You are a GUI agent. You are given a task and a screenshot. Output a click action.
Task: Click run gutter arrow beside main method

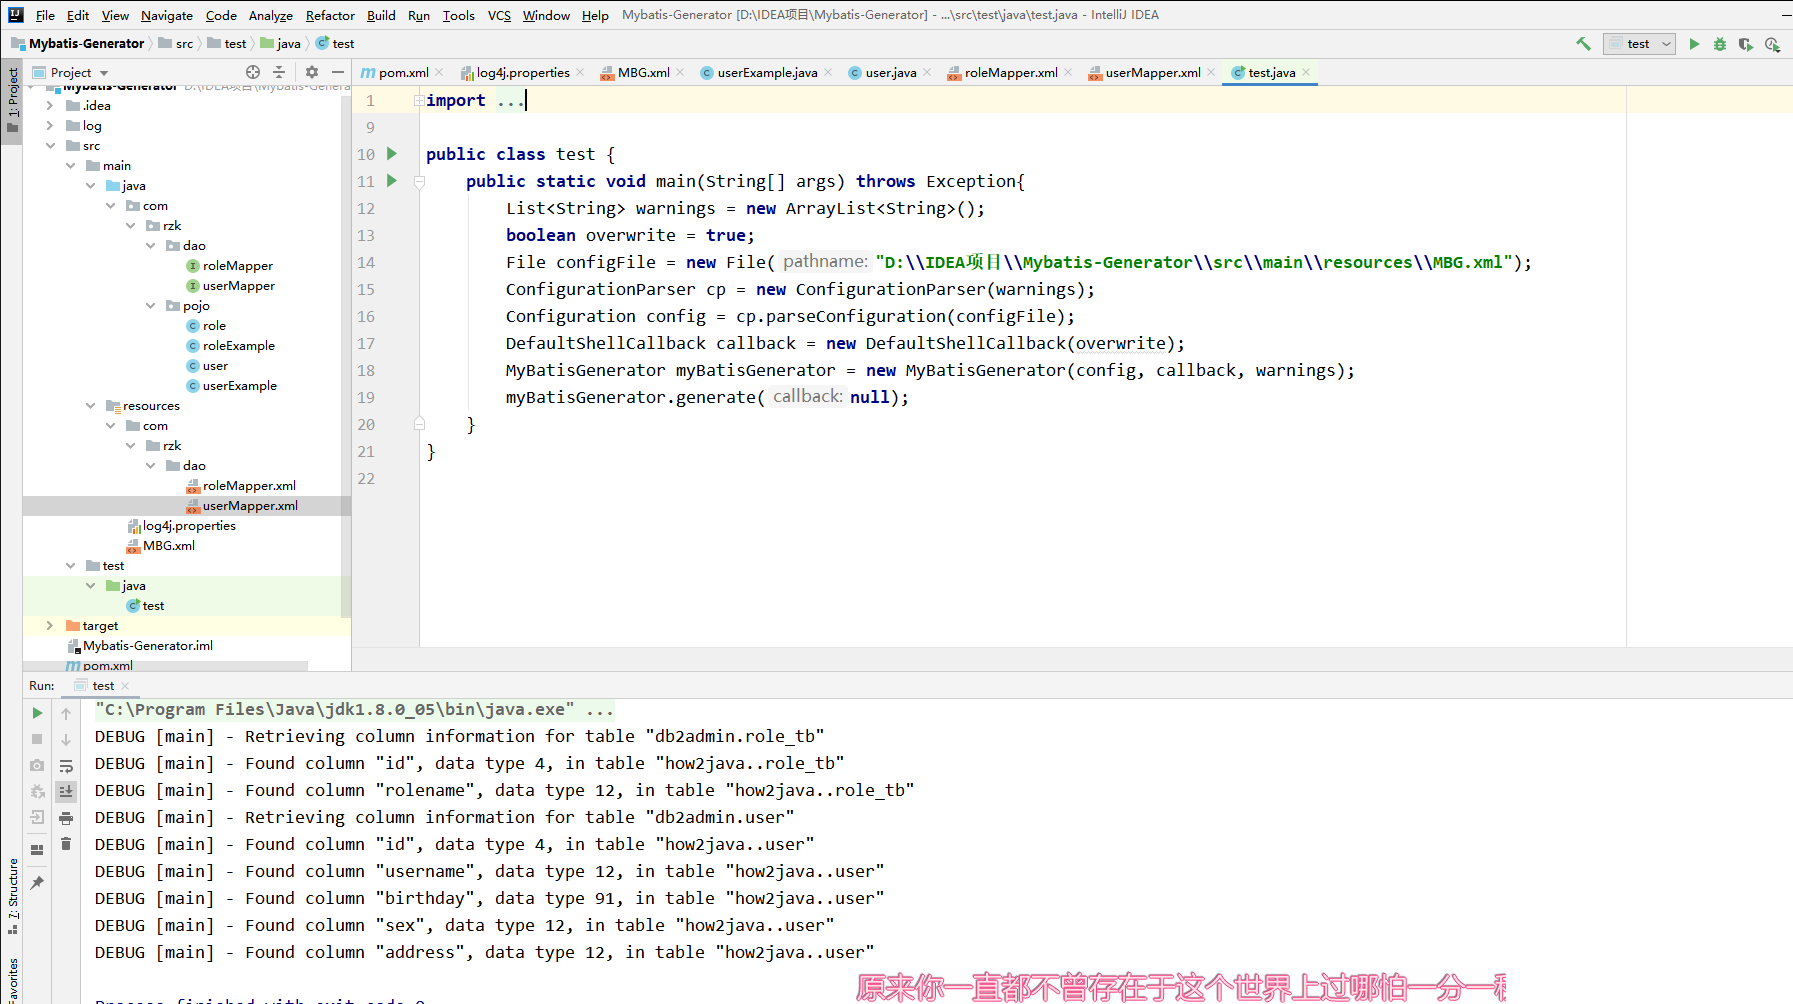coord(392,181)
